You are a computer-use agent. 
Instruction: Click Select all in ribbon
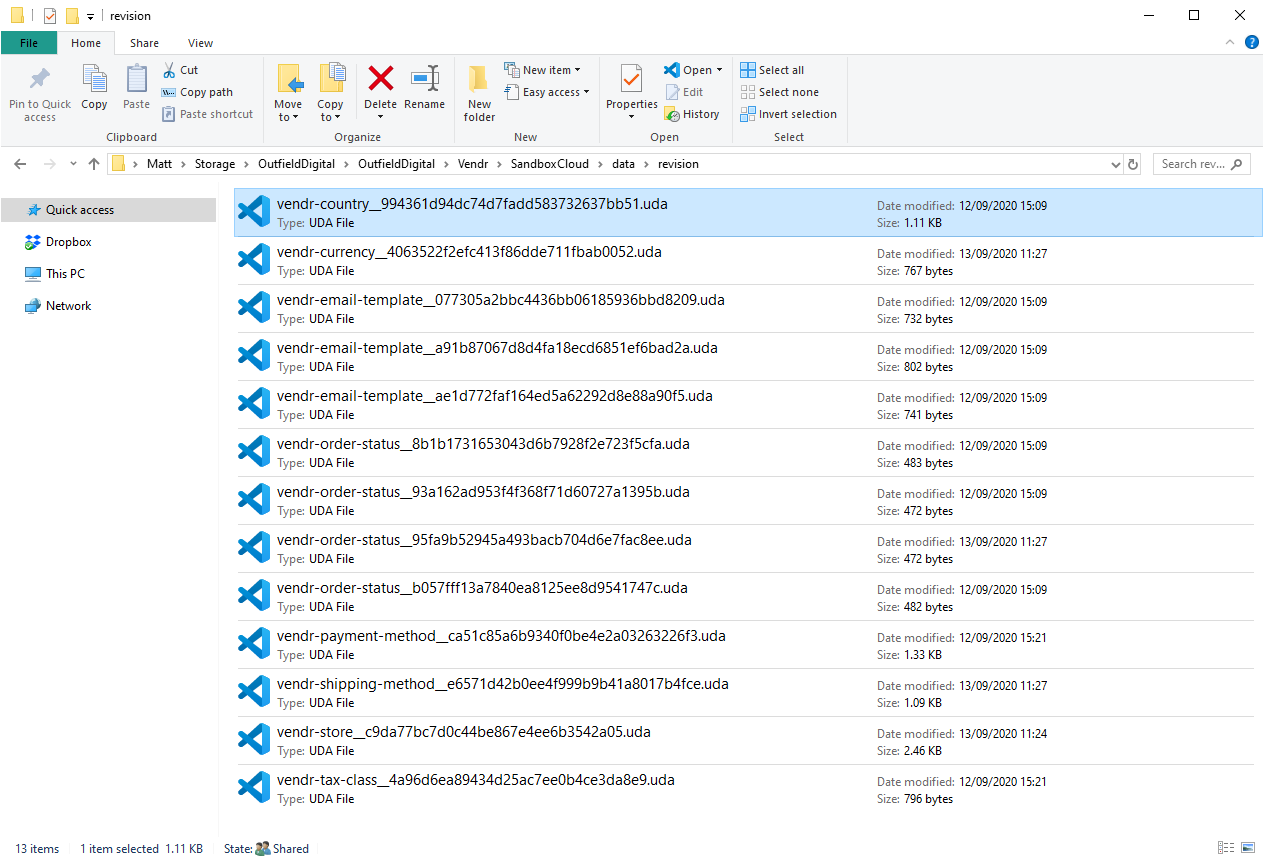tap(772, 70)
